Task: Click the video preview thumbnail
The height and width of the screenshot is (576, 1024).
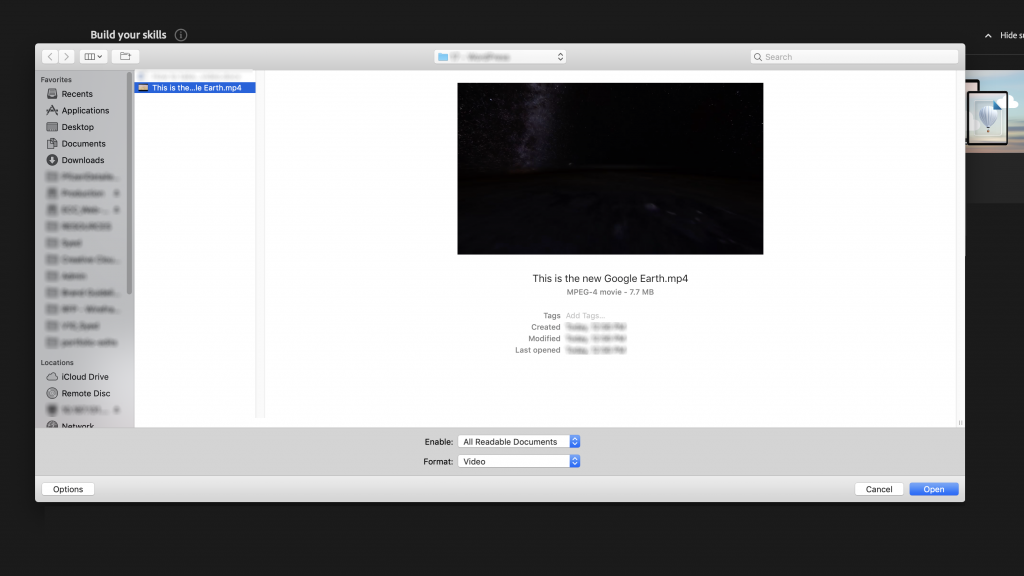Action: click(x=610, y=168)
